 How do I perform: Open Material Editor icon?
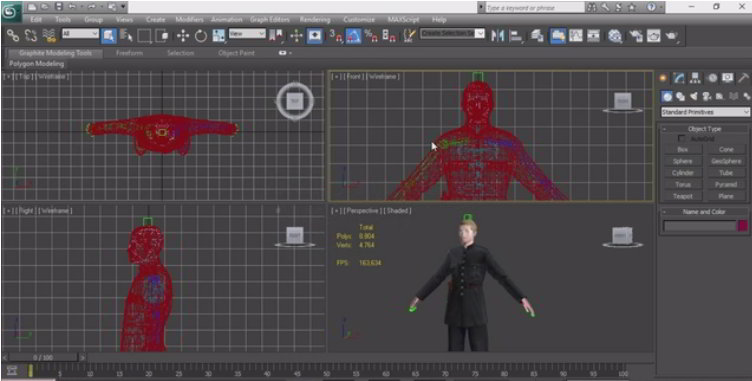[615, 36]
